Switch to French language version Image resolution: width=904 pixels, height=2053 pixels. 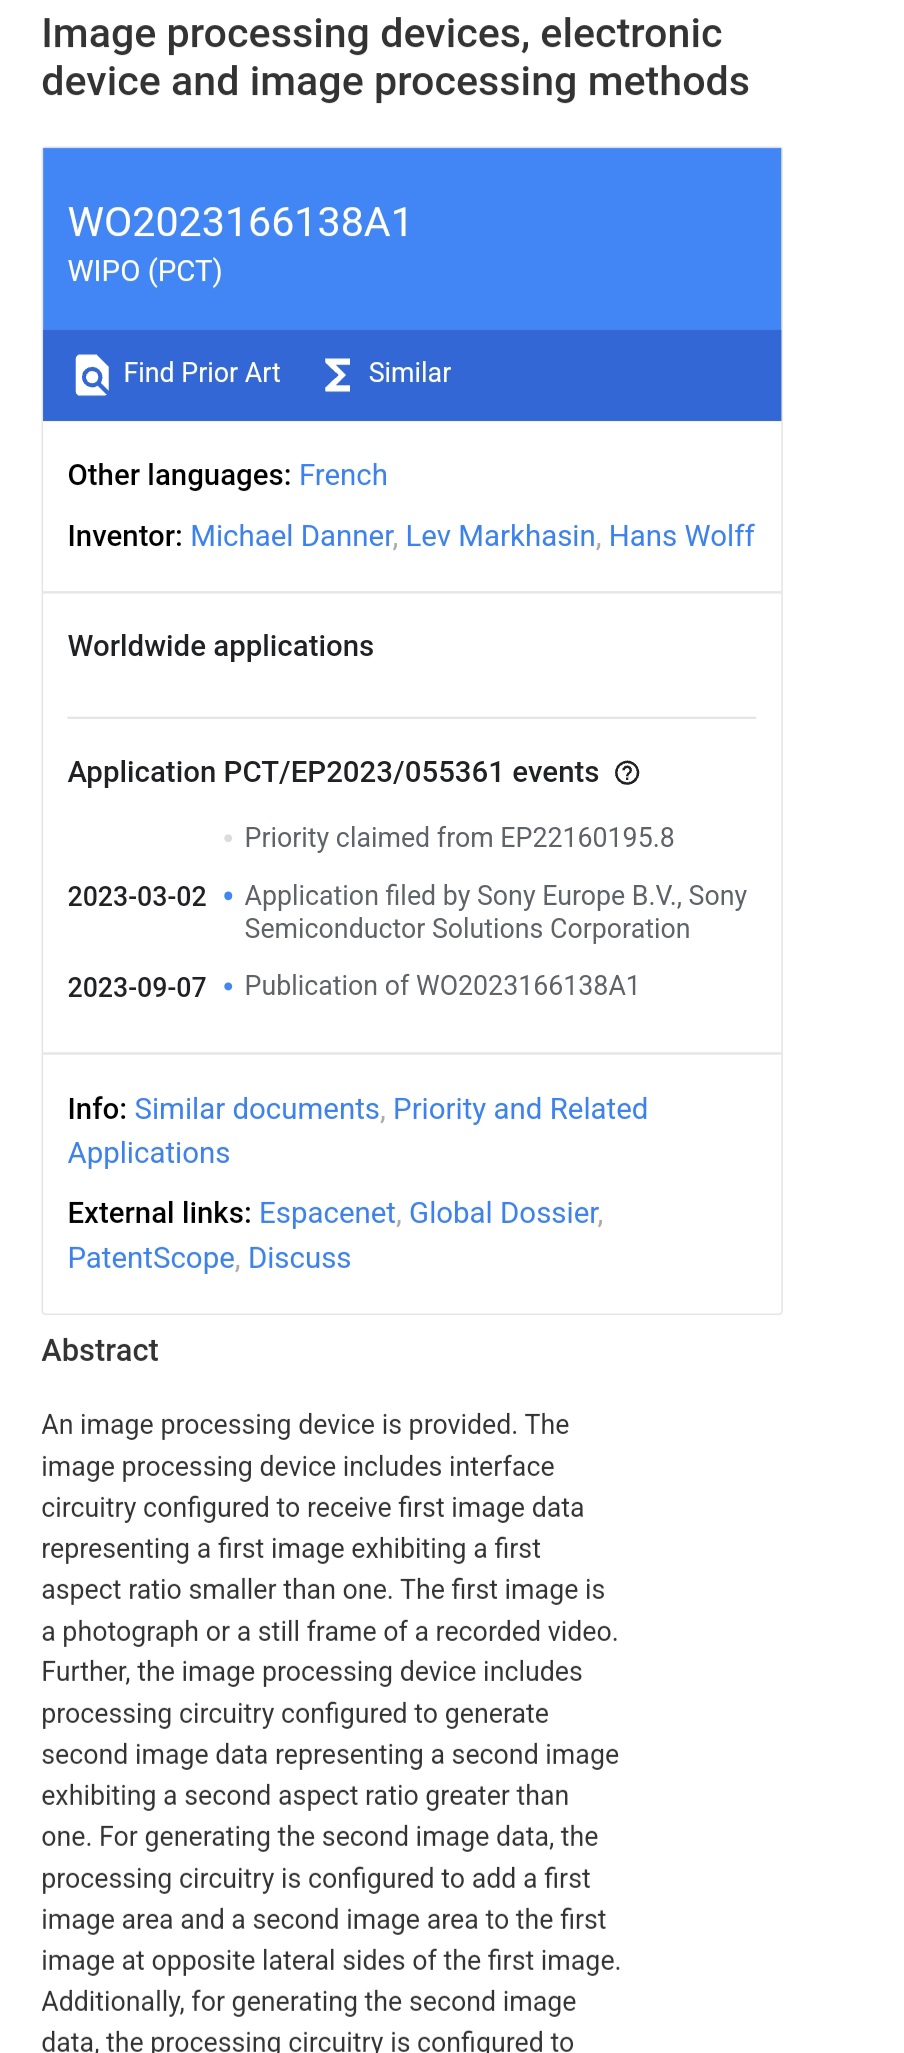coord(343,475)
